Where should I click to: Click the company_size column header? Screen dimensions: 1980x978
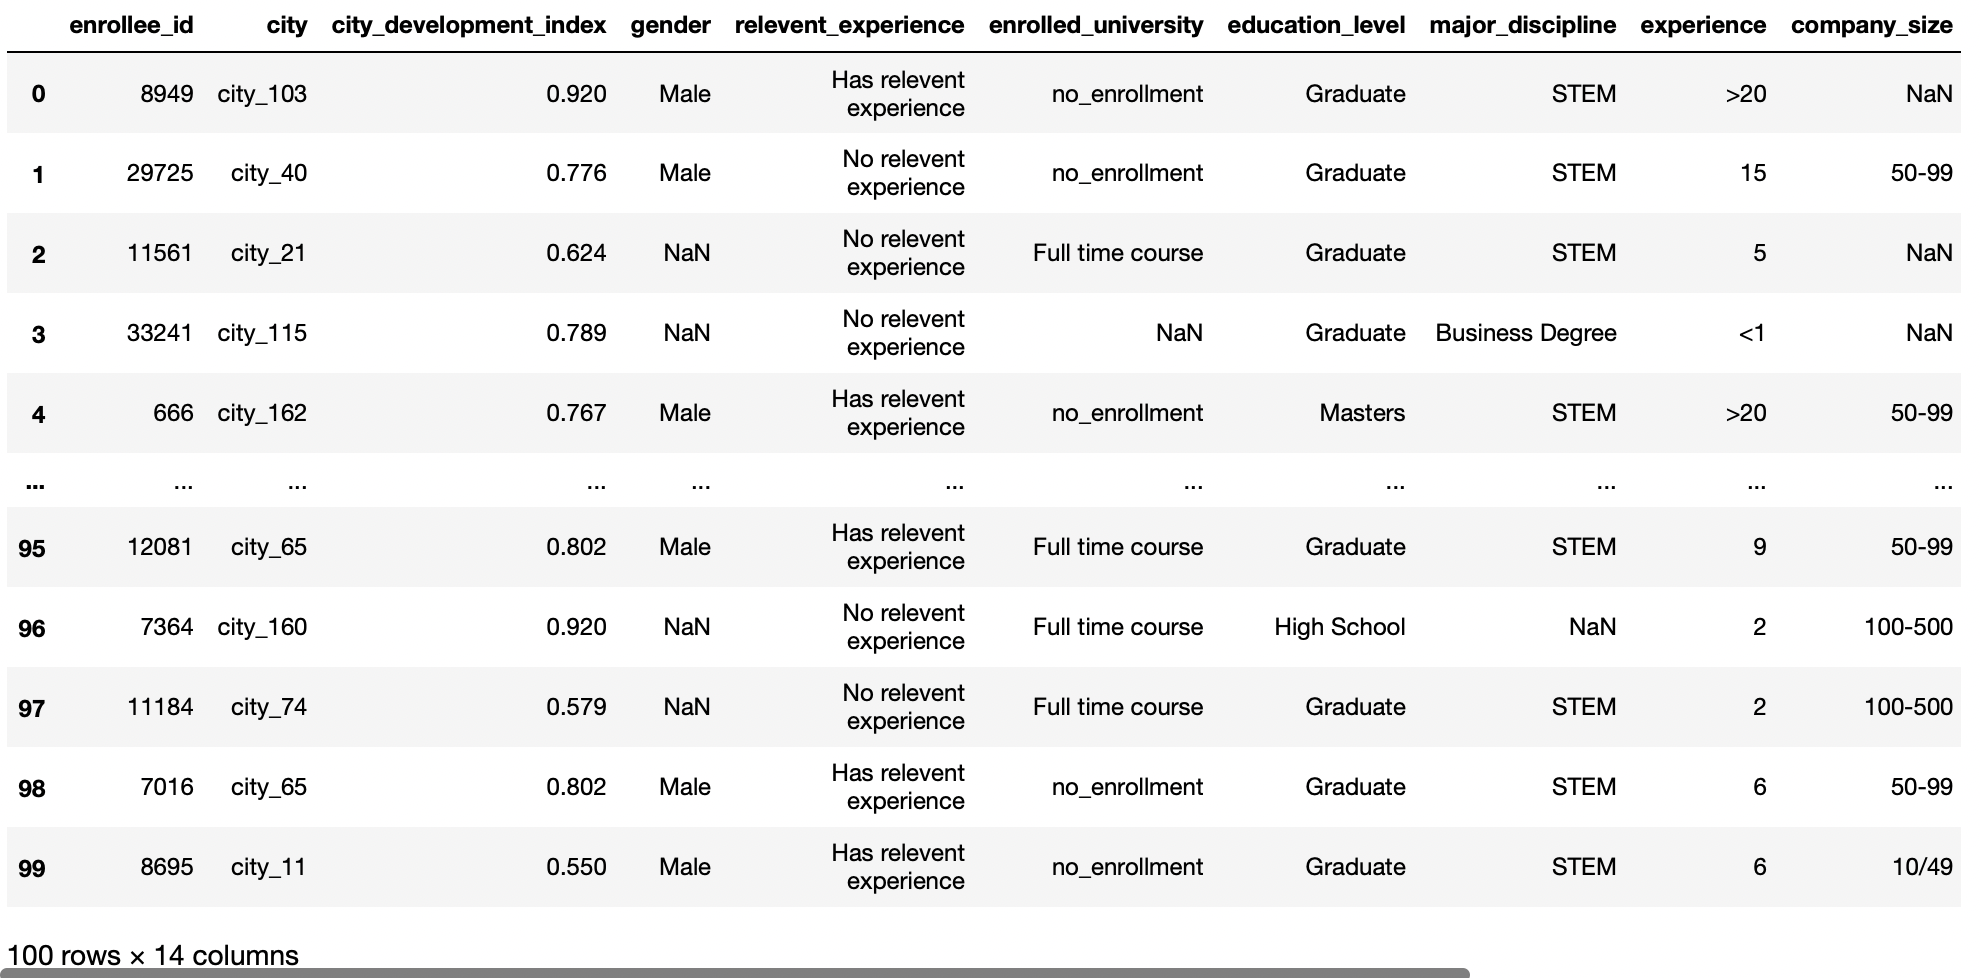(x=1871, y=25)
